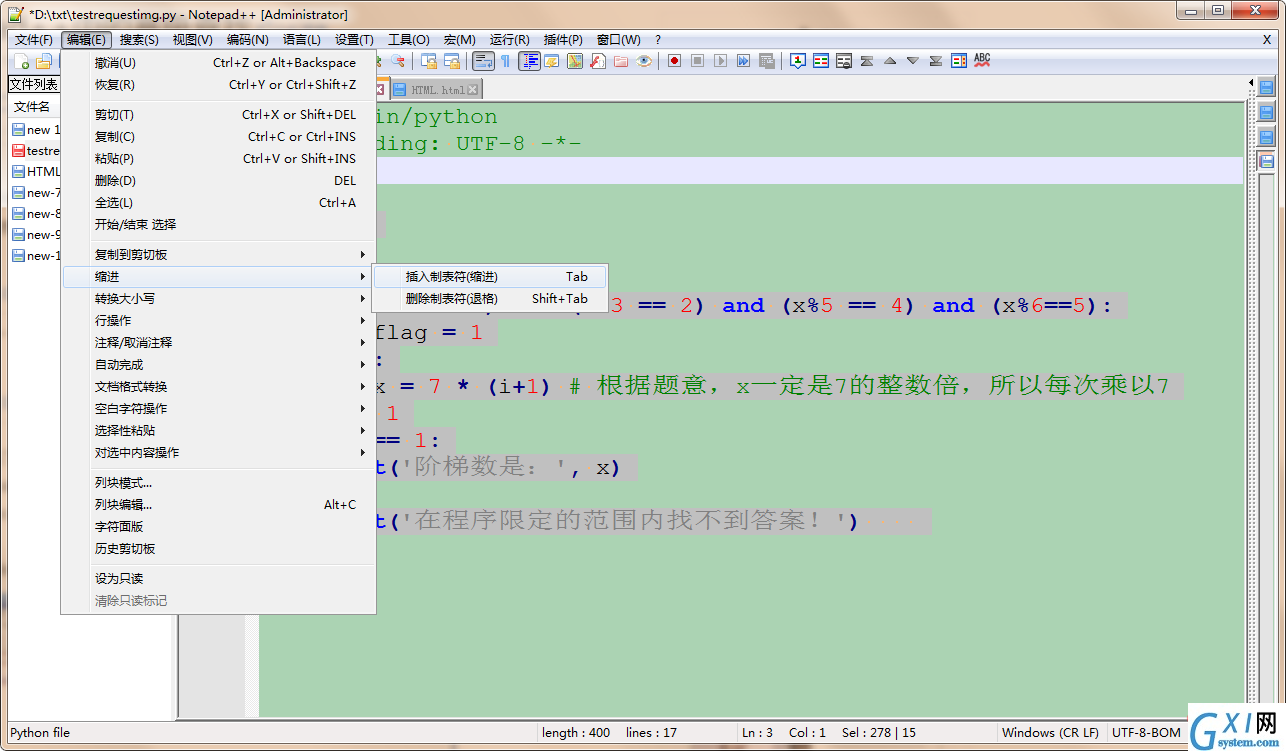This screenshot has height=751, width=1286.
Task: Click UTF-8-BOM encoding in status bar
Action: (1146, 733)
